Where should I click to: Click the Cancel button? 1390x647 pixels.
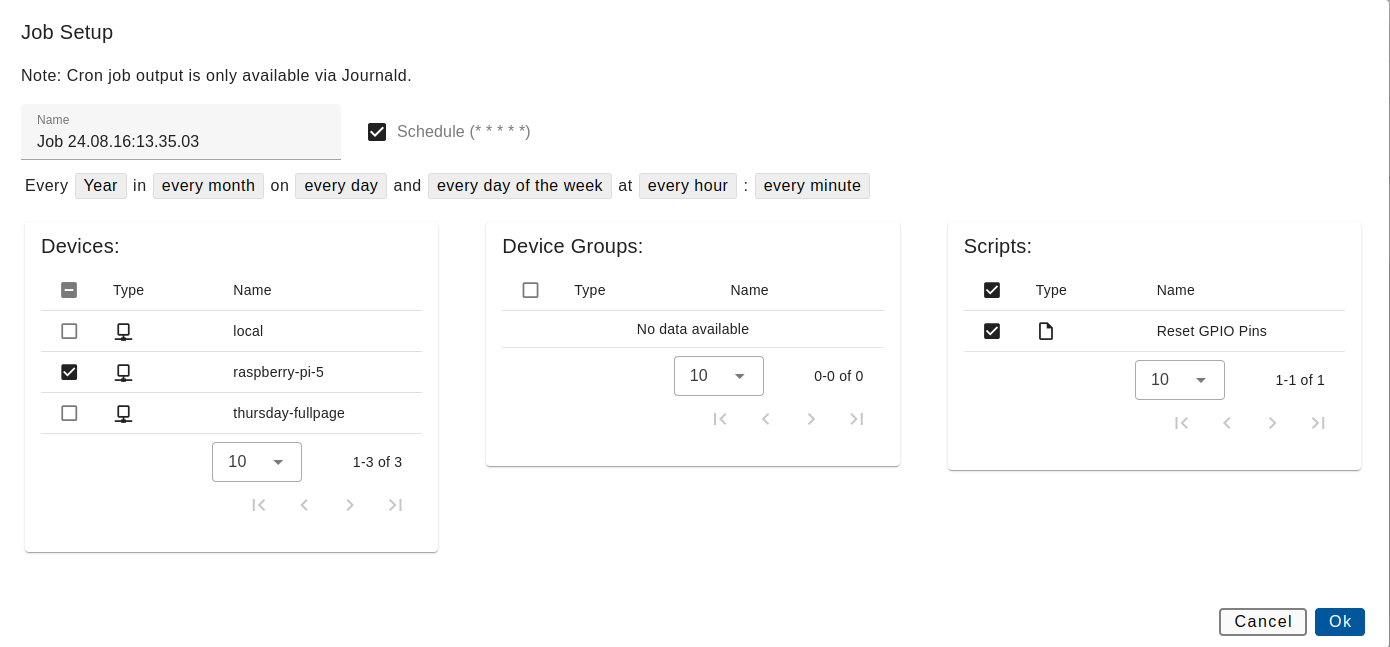coord(1262,621)
